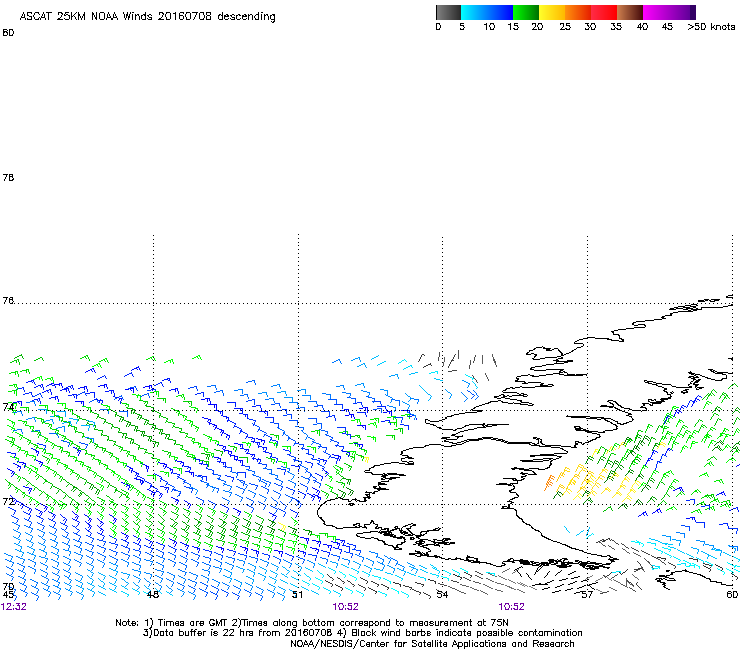Viewport: 740px width, 650px height.
Task: Click the latitude label '74'
Action: [x=8, y=407]
